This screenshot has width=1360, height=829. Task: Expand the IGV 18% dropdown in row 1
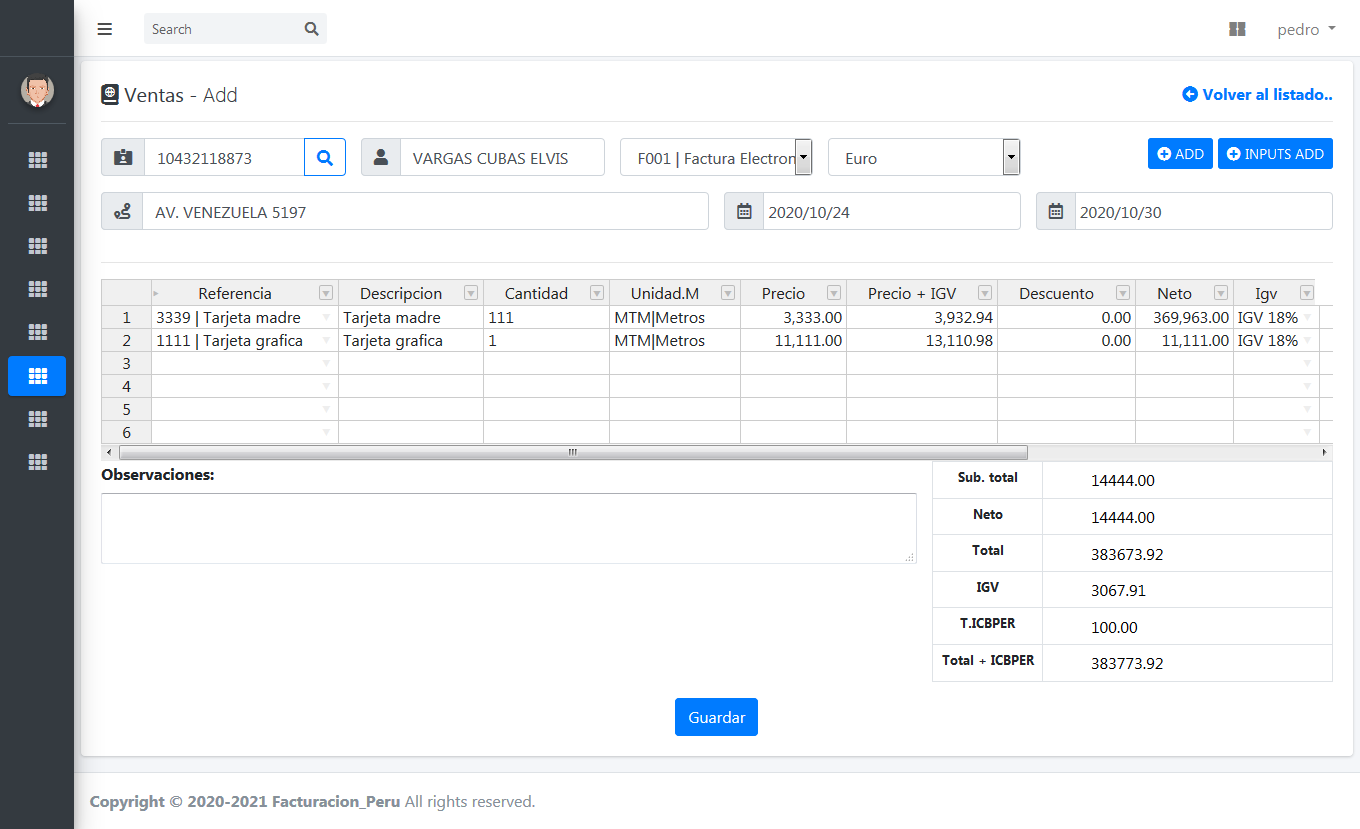click(x=1307, y=318)
